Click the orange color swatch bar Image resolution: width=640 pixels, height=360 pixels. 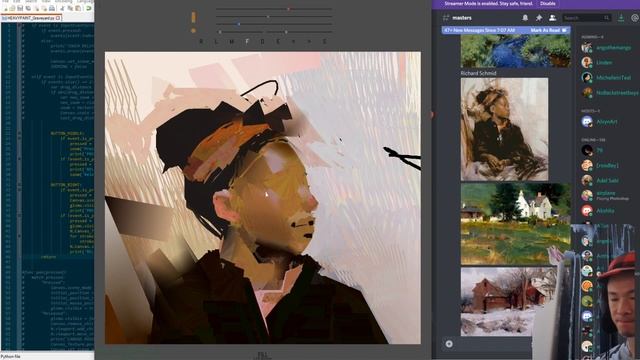[x=193, y=17]
